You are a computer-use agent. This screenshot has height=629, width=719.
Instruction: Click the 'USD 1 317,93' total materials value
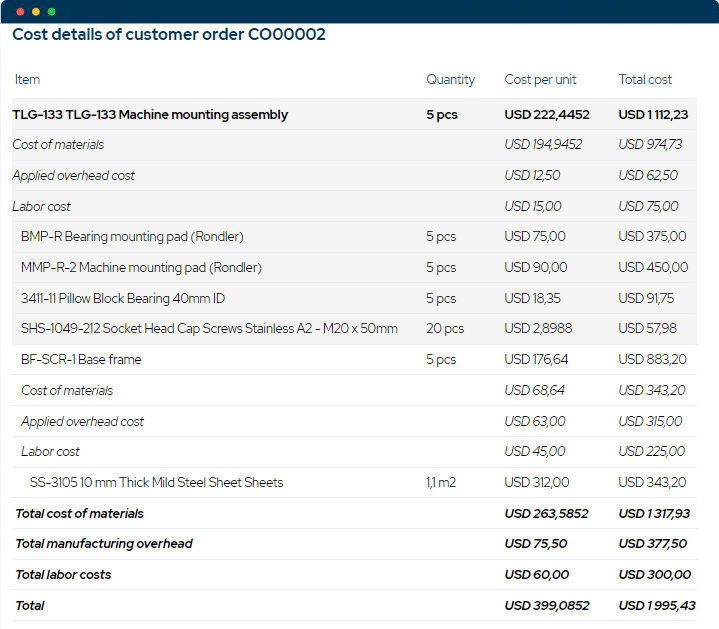click(654, 514)
